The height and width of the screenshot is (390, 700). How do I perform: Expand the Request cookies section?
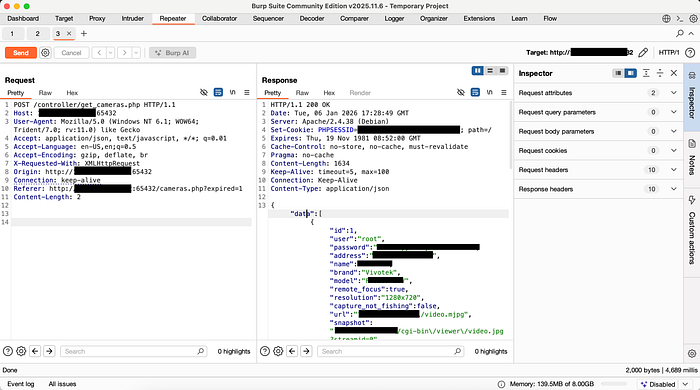[598, 150]
